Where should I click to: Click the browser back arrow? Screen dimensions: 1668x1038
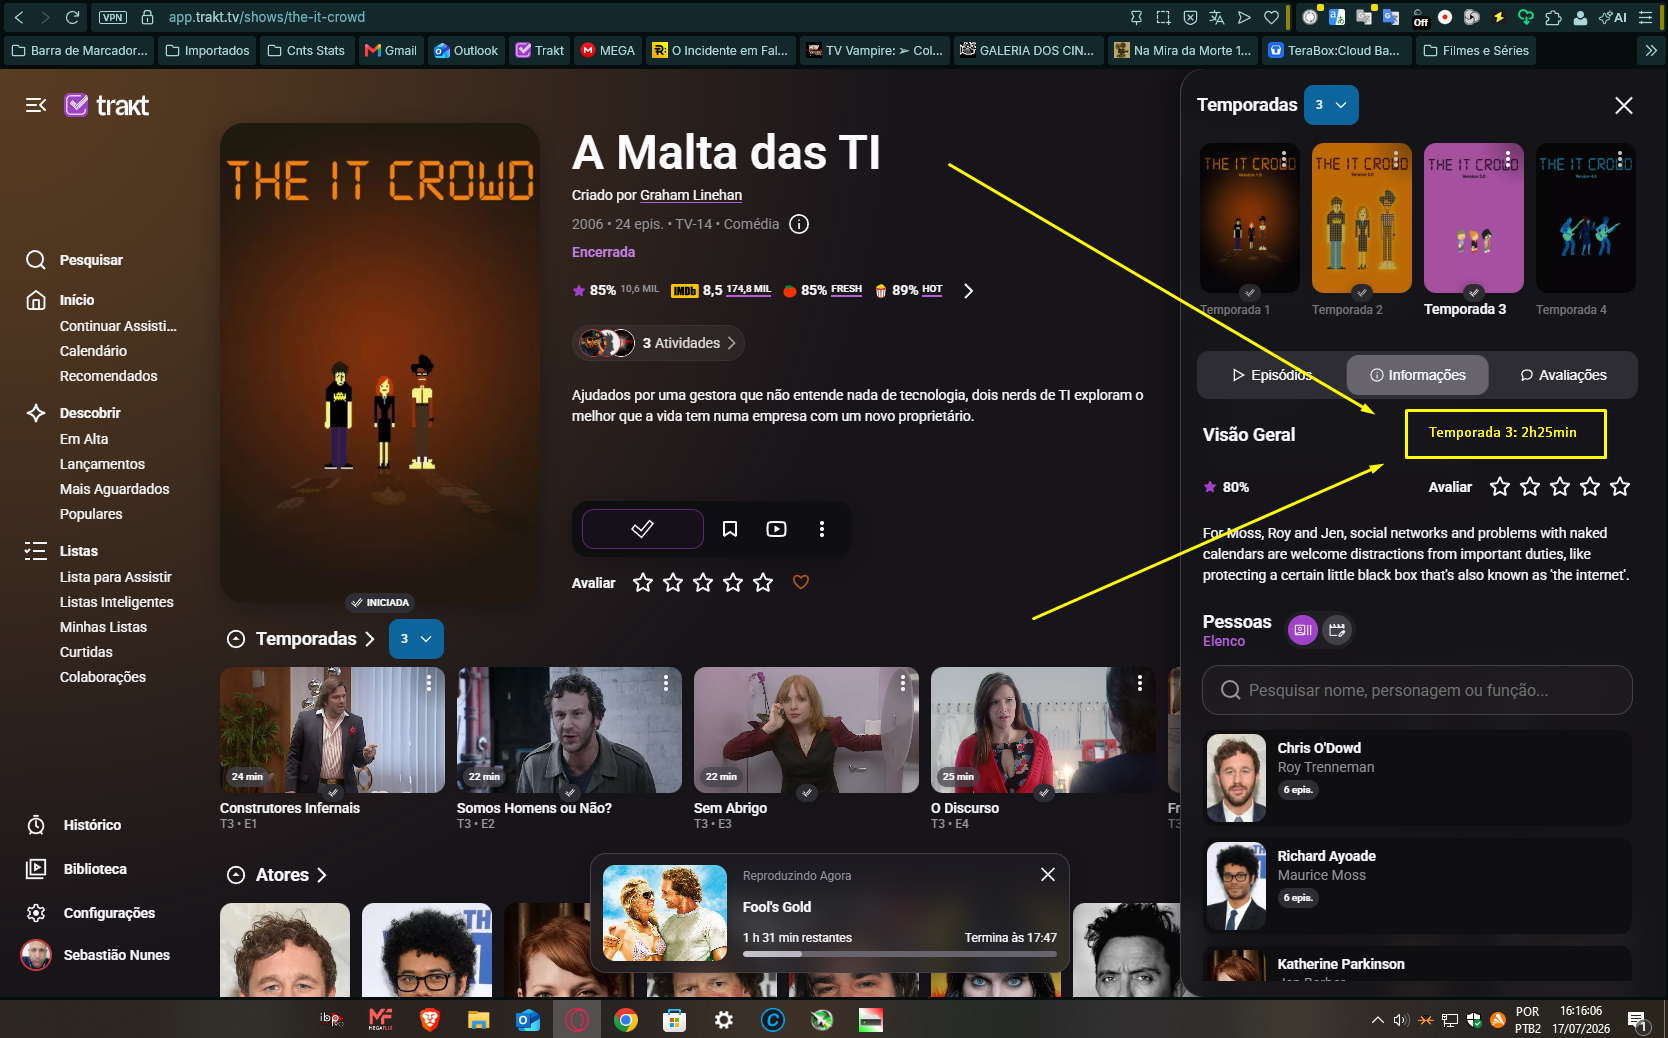[x=19, y=17]
